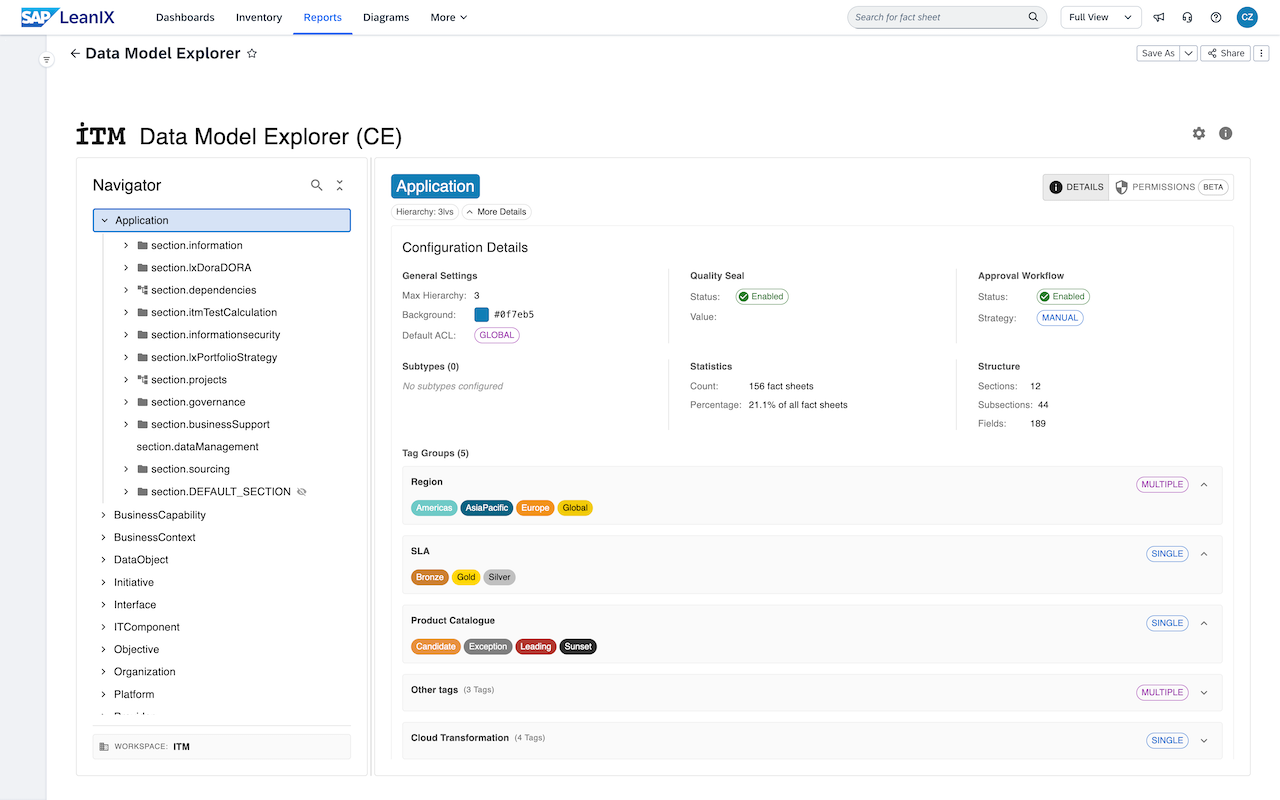Screen dimensions: 1280x800
Task: Expand section.itmTestCalculation node
Action: click(x=126, y=312)
